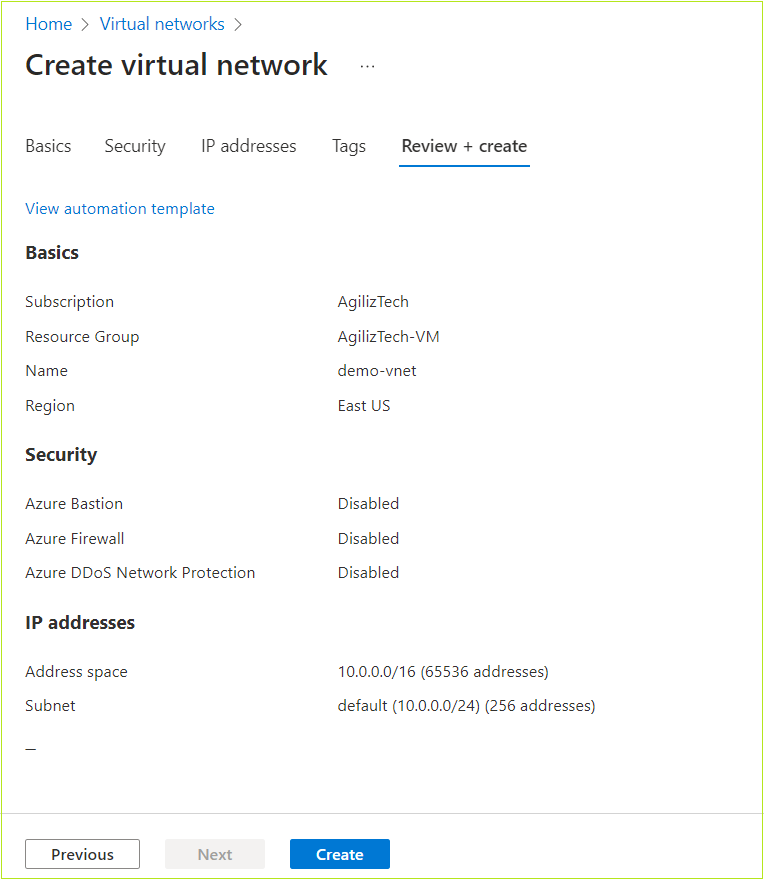The image size is (764, 880).
Task: Select the Review + create tab
Action: click(463, 146)
